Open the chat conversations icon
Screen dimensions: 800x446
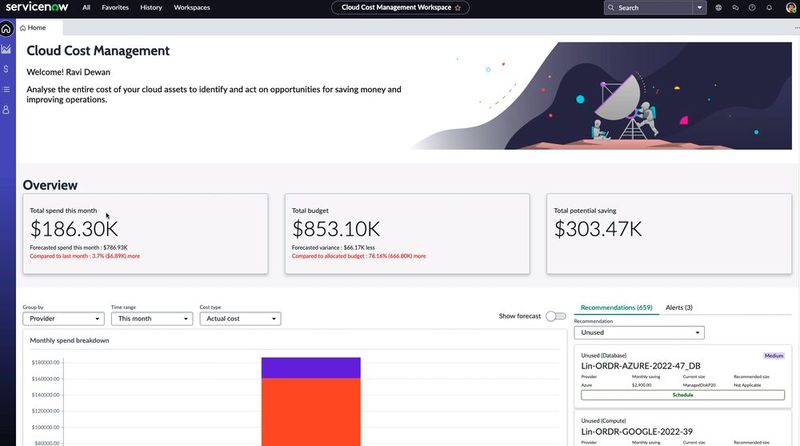point(735,8)
